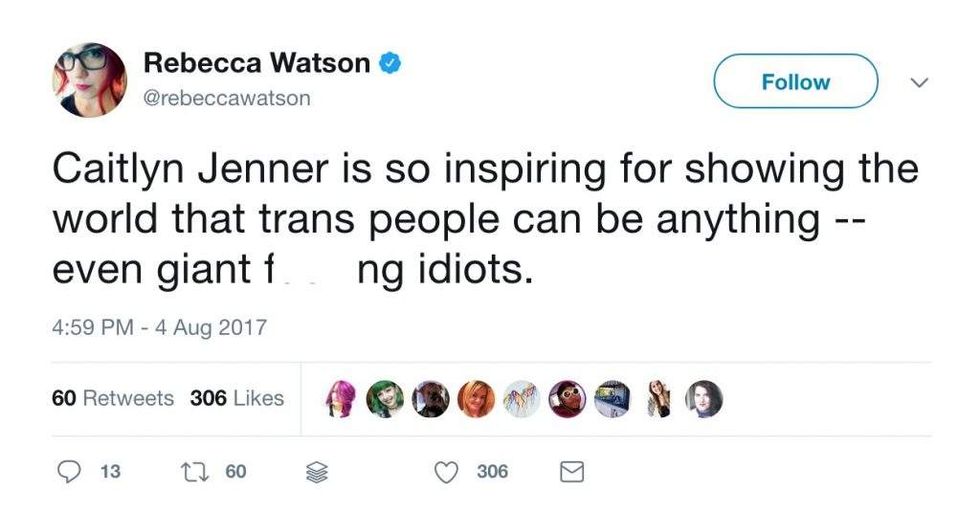This screenshot has height=514, width=980.
Task: Click the blue verified badge
Action: 391,64
